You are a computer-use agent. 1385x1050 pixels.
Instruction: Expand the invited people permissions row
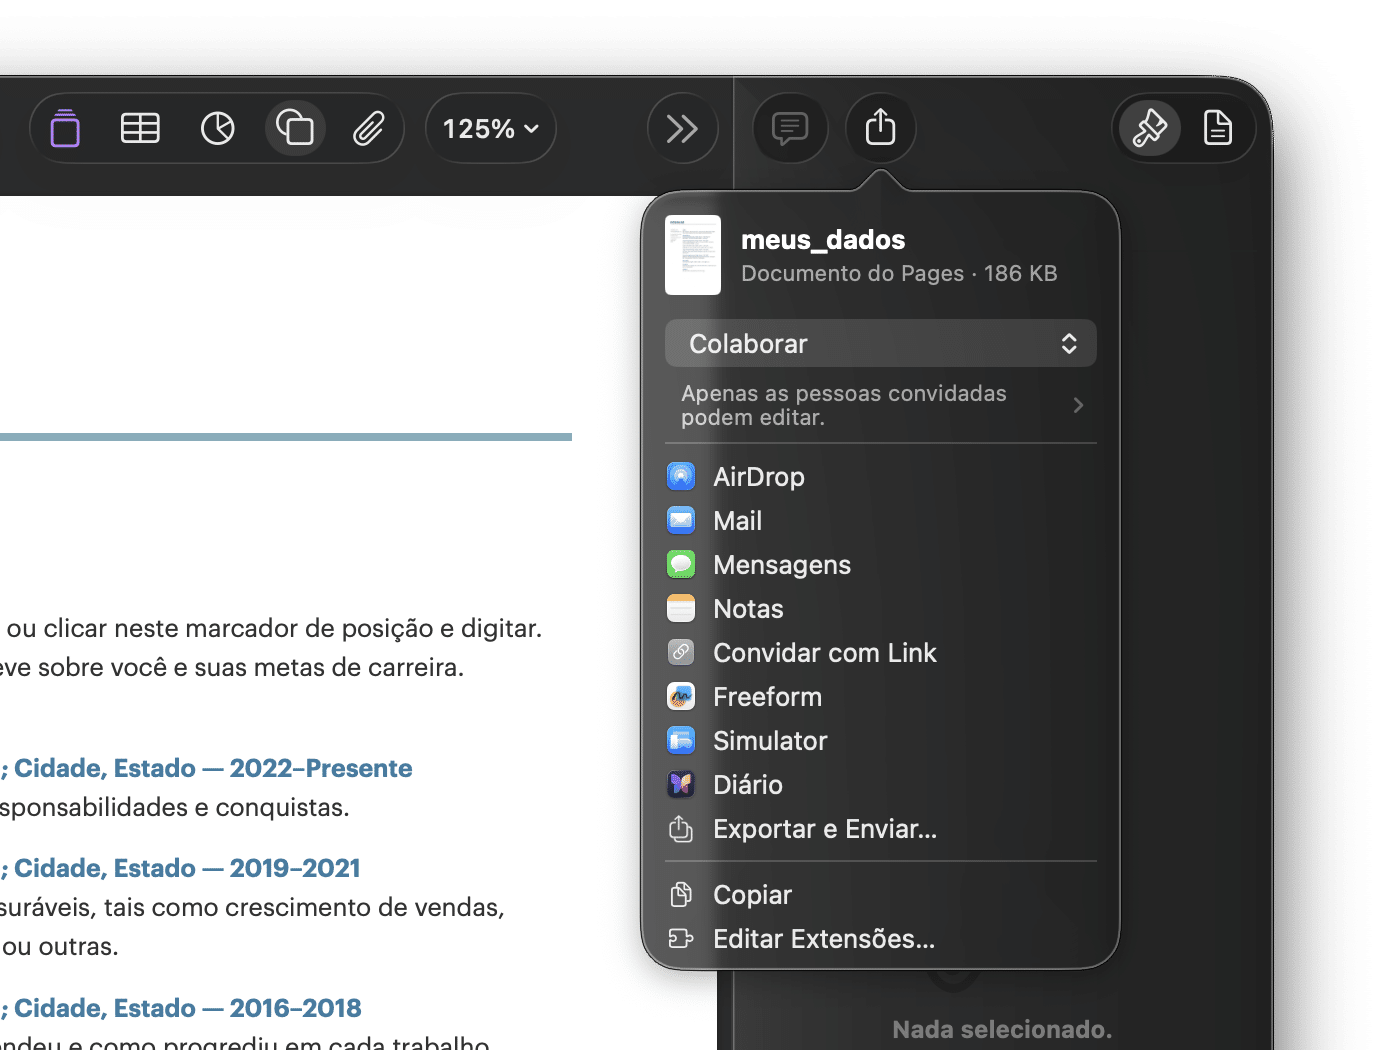pos(880,405)
